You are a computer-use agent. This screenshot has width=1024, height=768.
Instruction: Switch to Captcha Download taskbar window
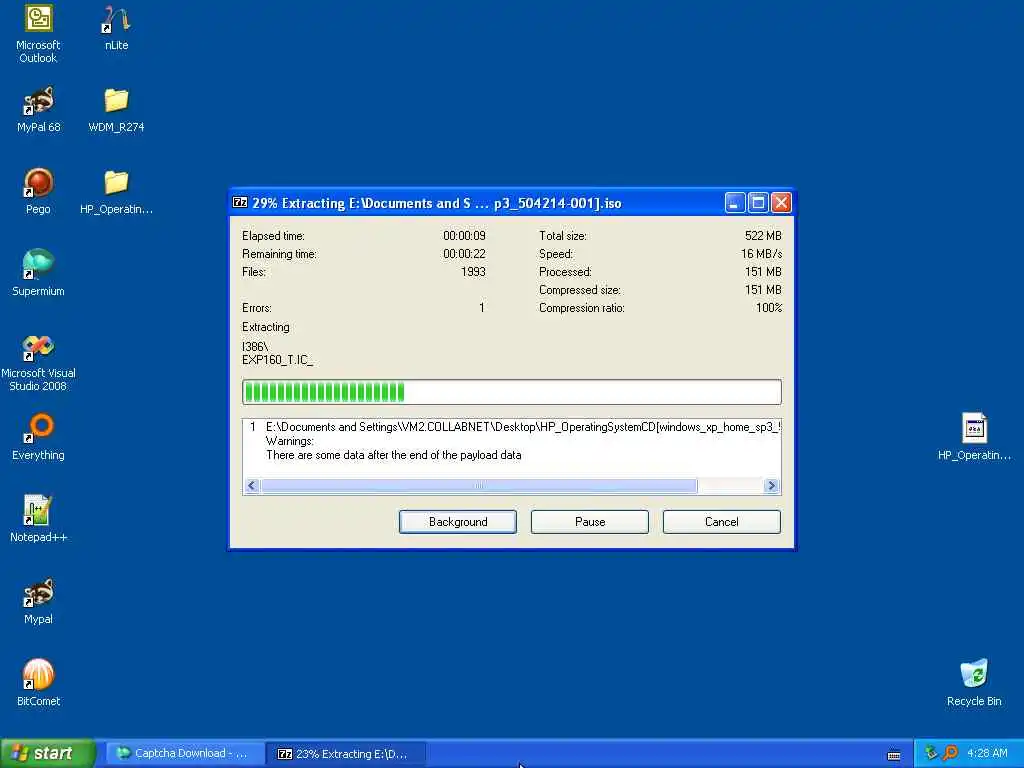tap(185, 753)
